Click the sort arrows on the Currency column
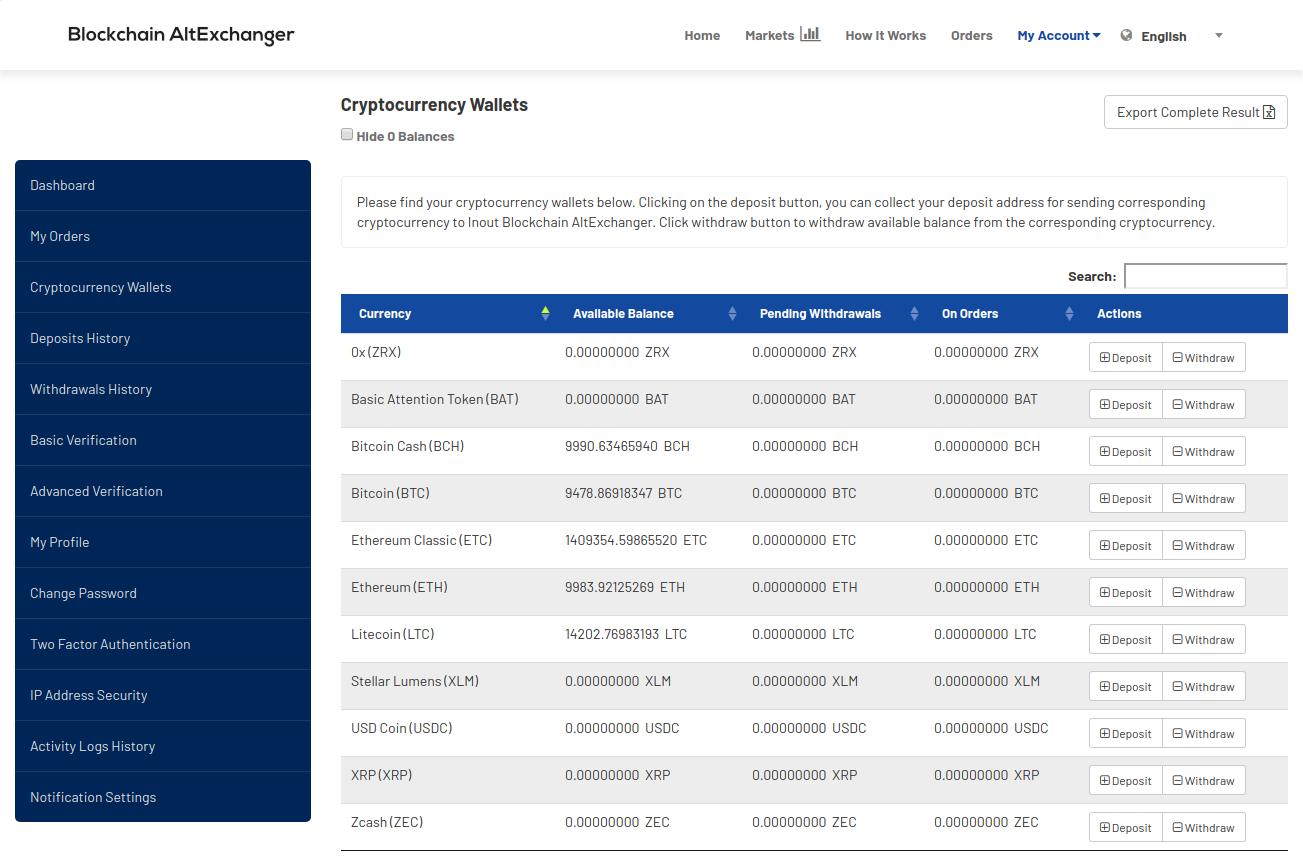Viewport: 1303px width, 865px height. (545, 313)
